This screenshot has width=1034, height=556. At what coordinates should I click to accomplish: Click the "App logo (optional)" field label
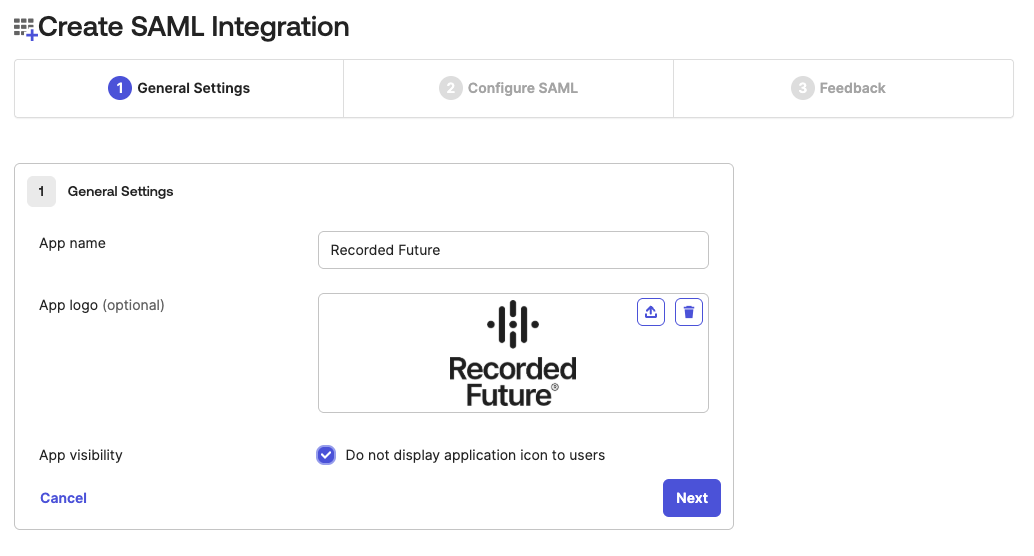tap(101, 305)
